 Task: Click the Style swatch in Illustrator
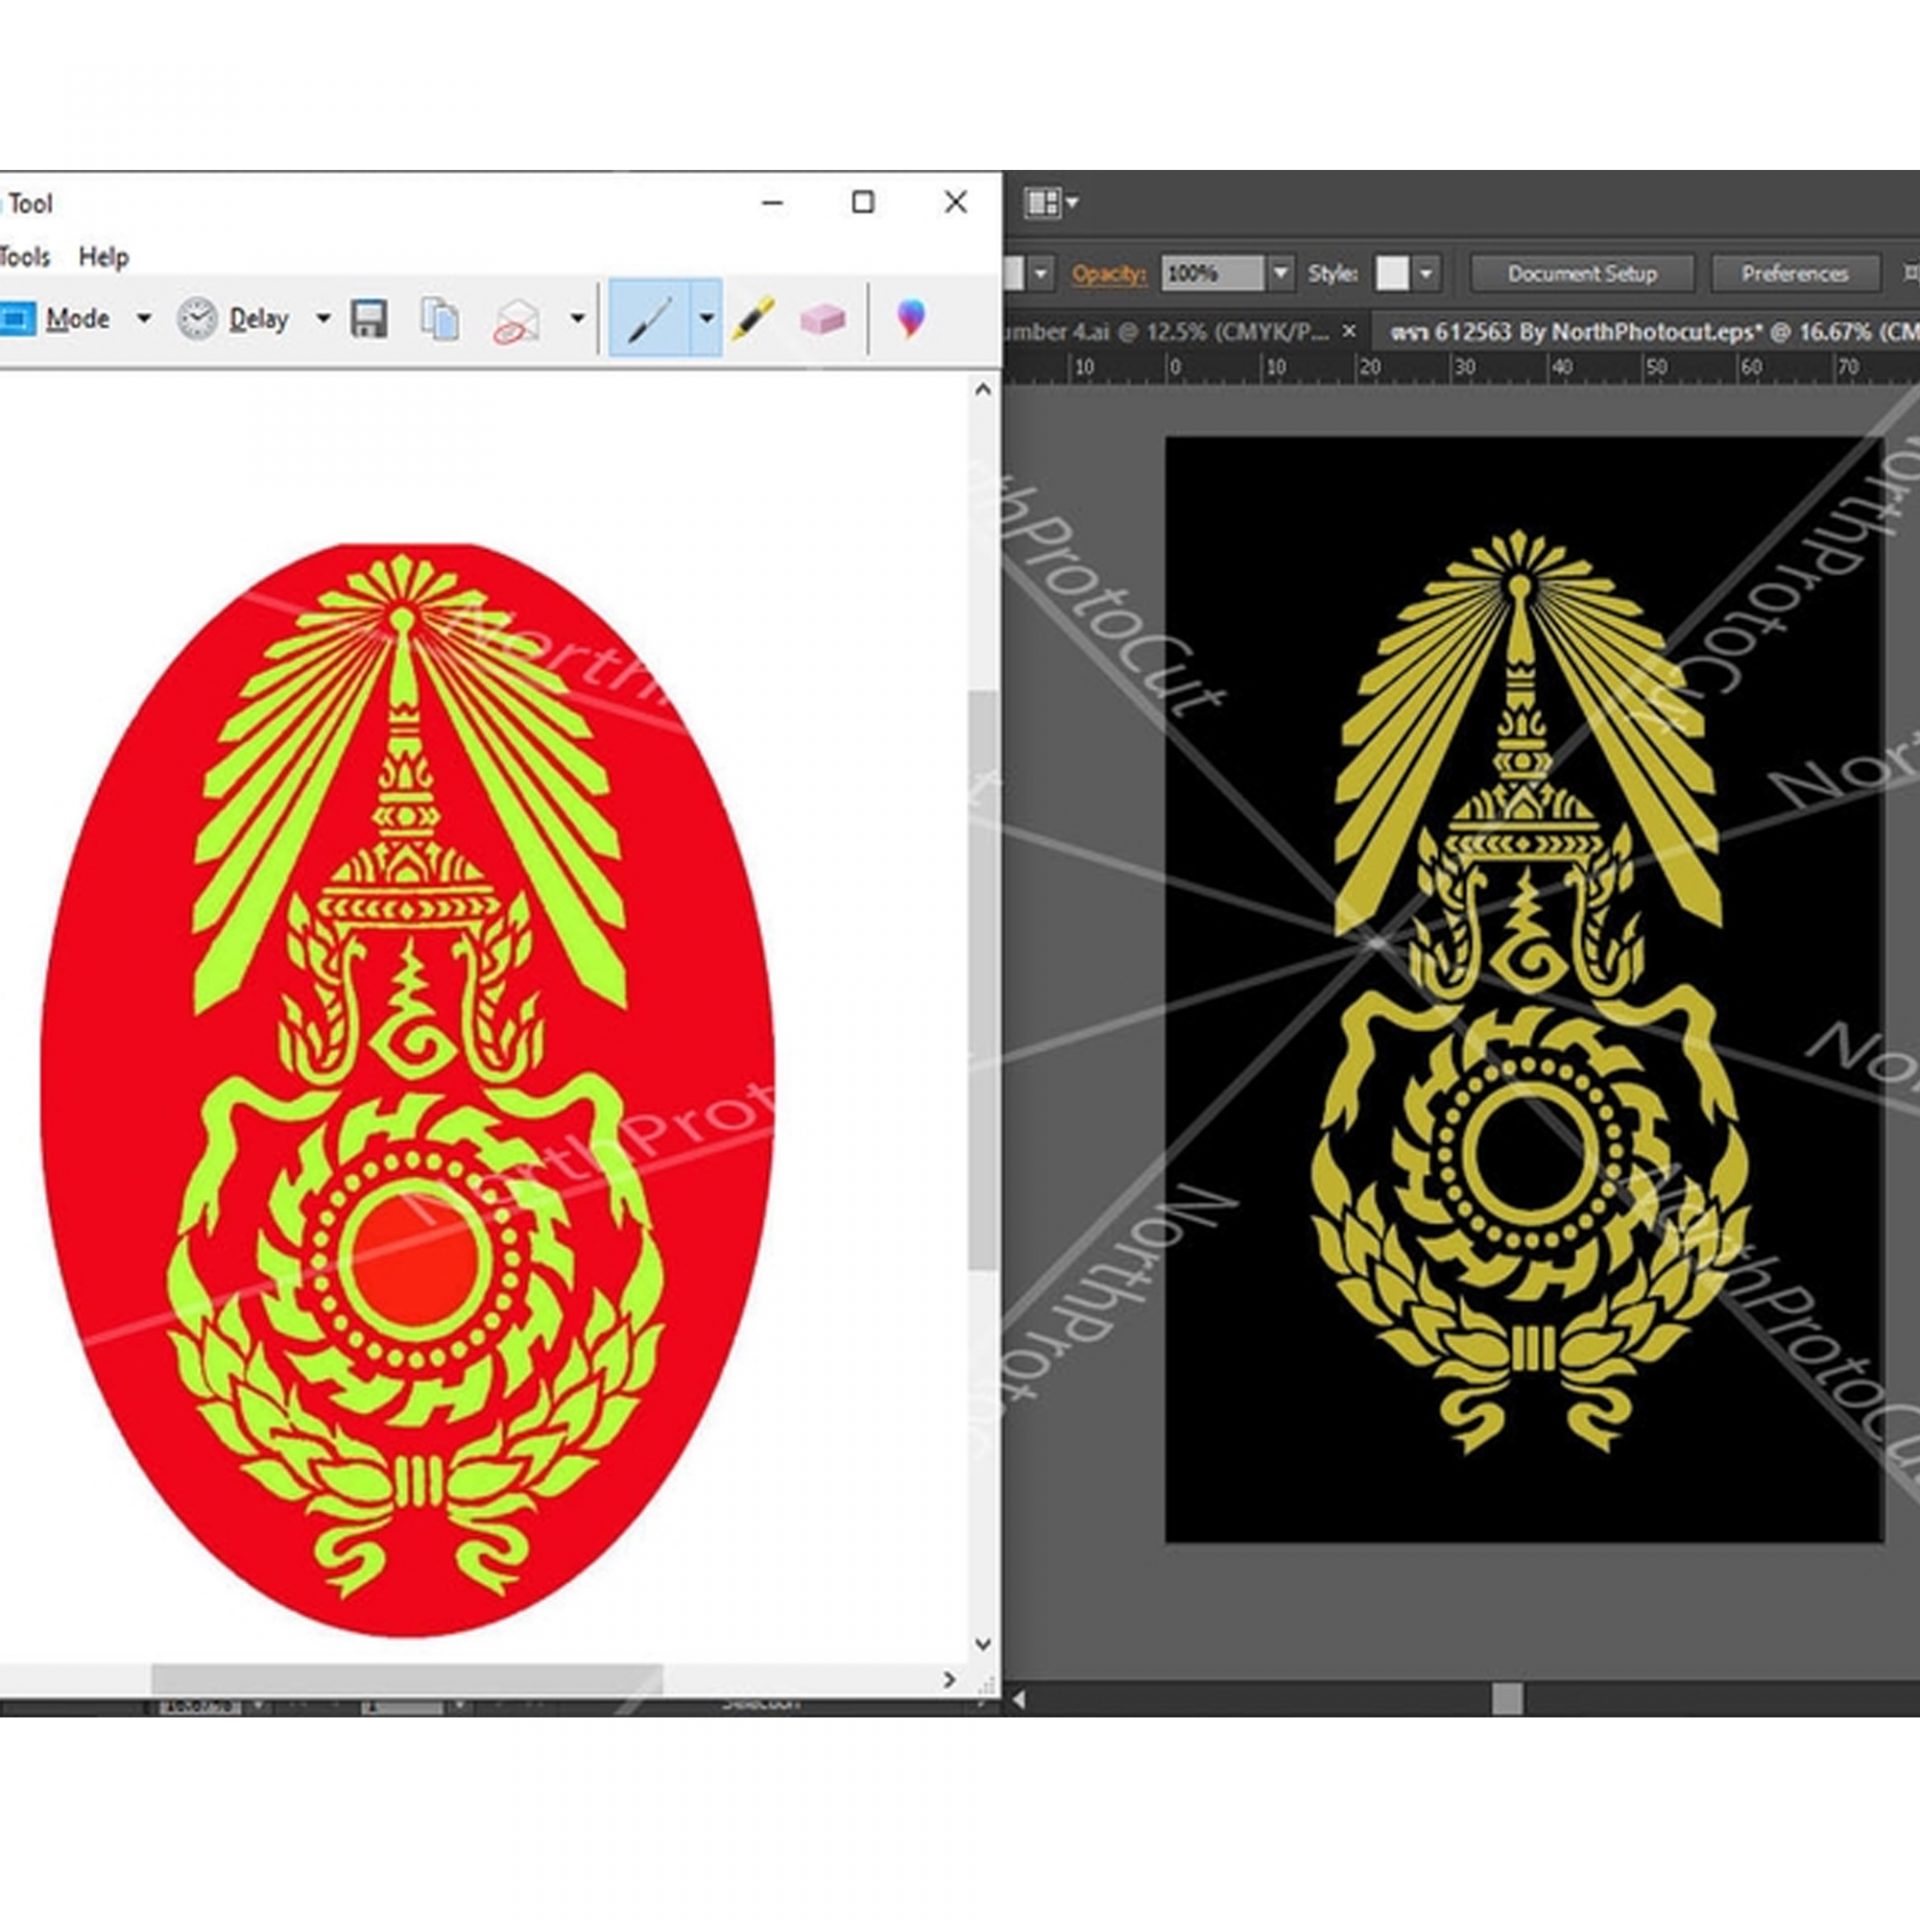(1391, 273)
